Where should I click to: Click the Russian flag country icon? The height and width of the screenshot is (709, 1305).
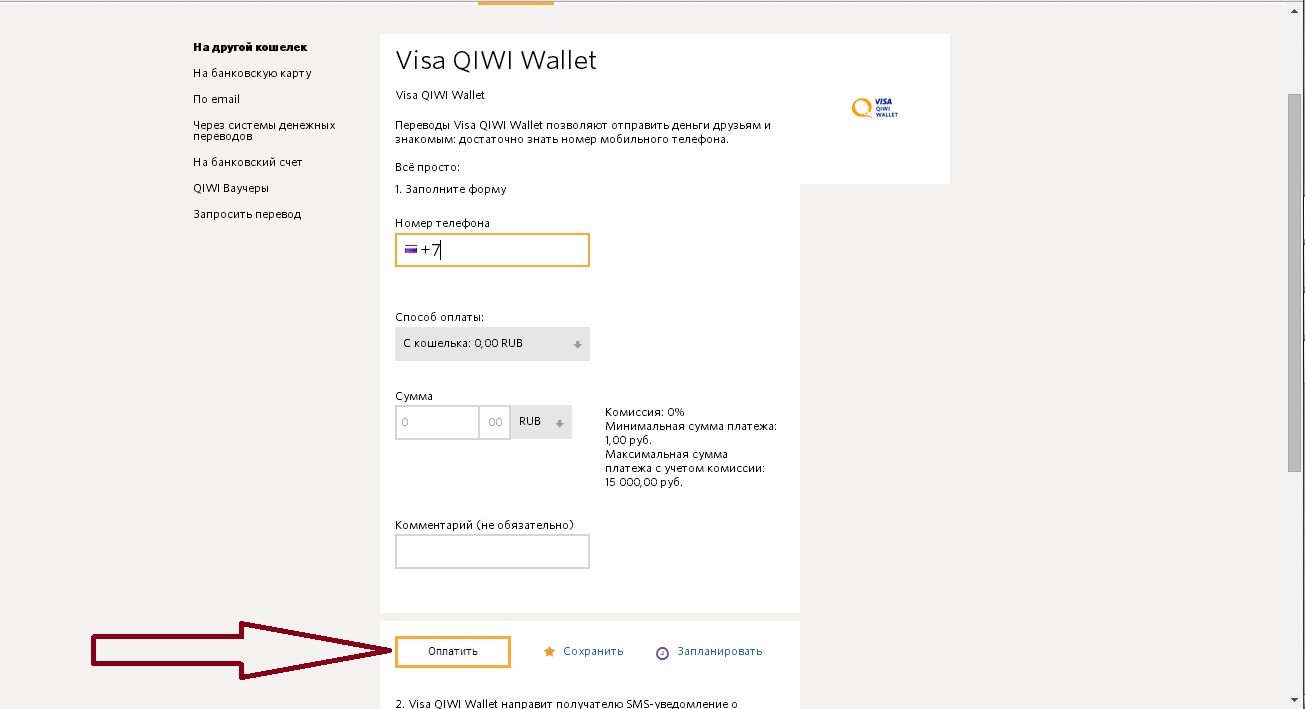tap(410, 250)
